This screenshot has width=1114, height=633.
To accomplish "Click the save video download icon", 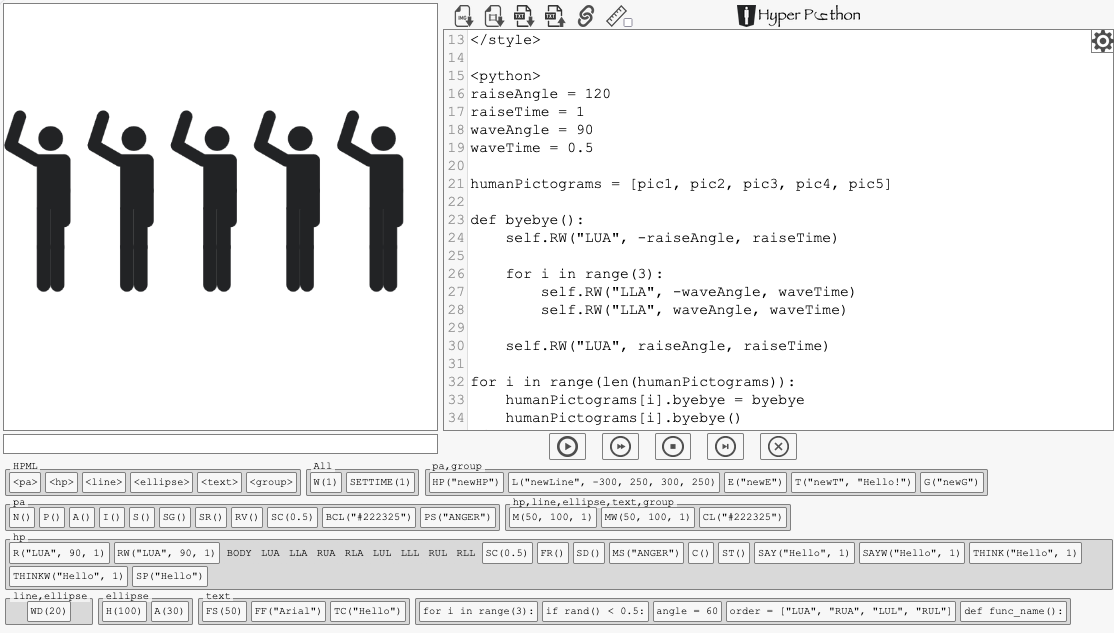I will [494, 16].
